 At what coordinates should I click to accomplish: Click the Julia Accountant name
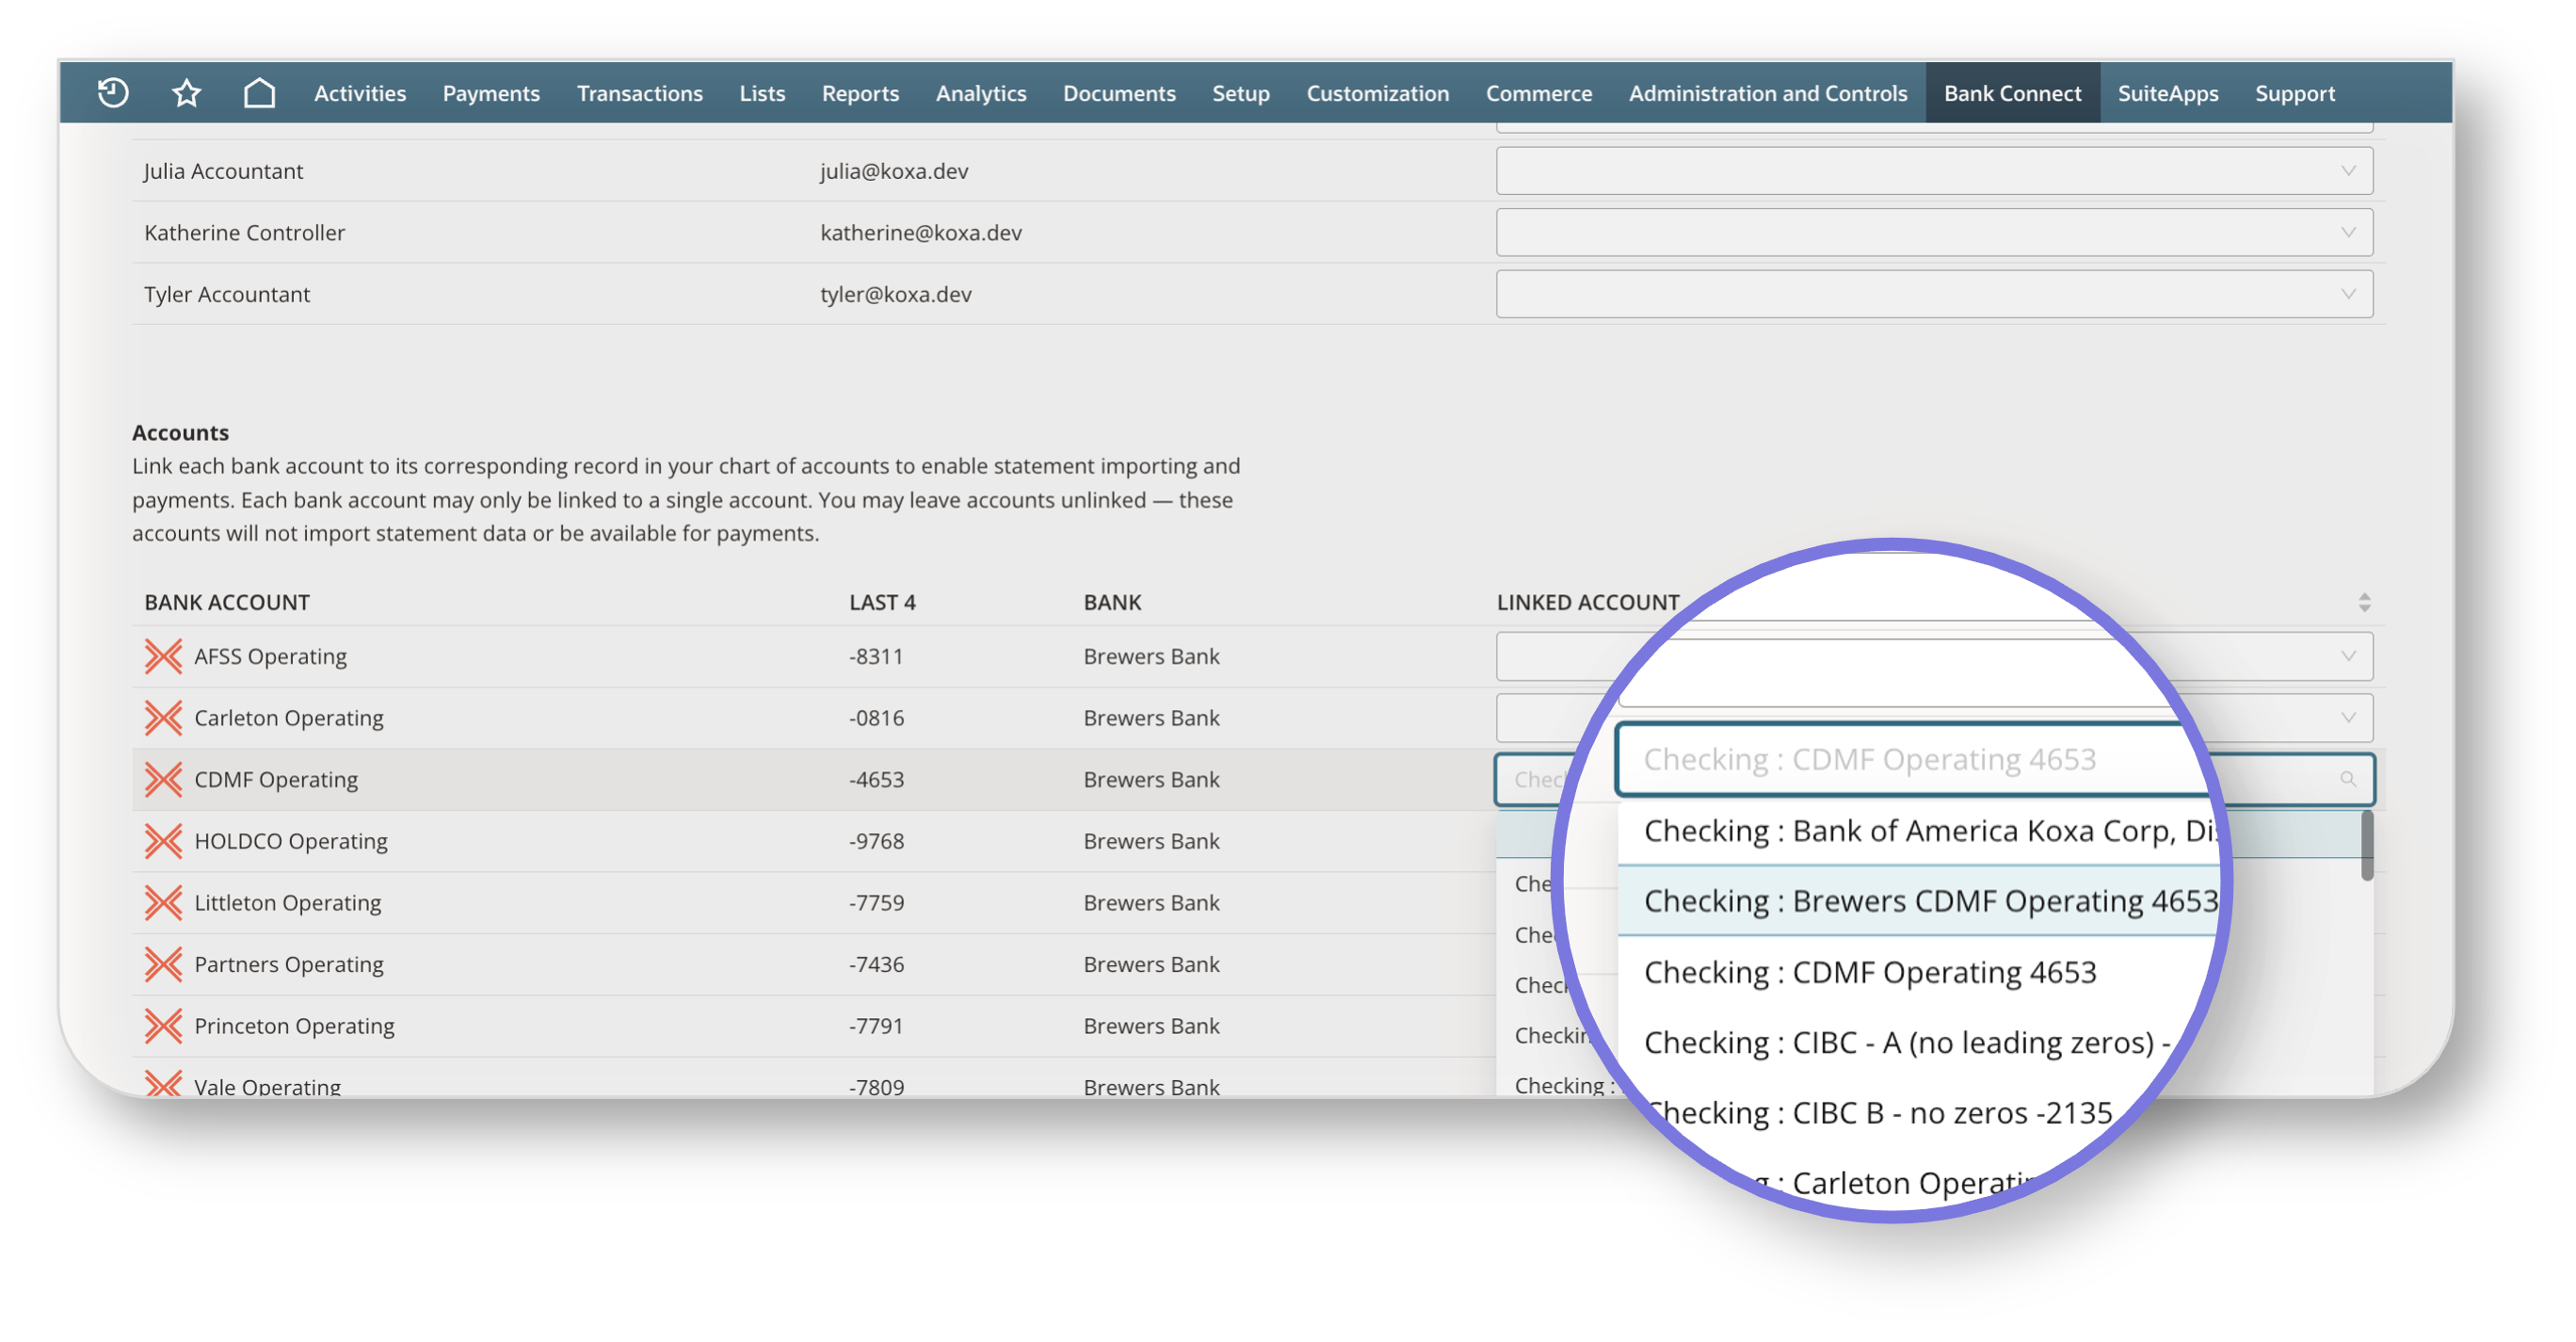223,171
